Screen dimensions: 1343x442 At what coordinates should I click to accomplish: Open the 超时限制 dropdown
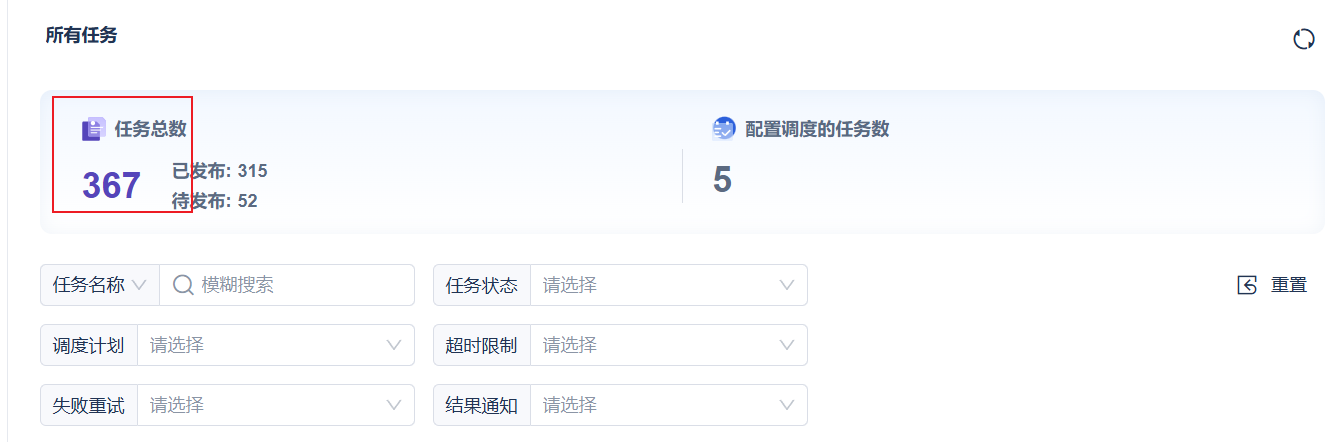coord(669,345)
